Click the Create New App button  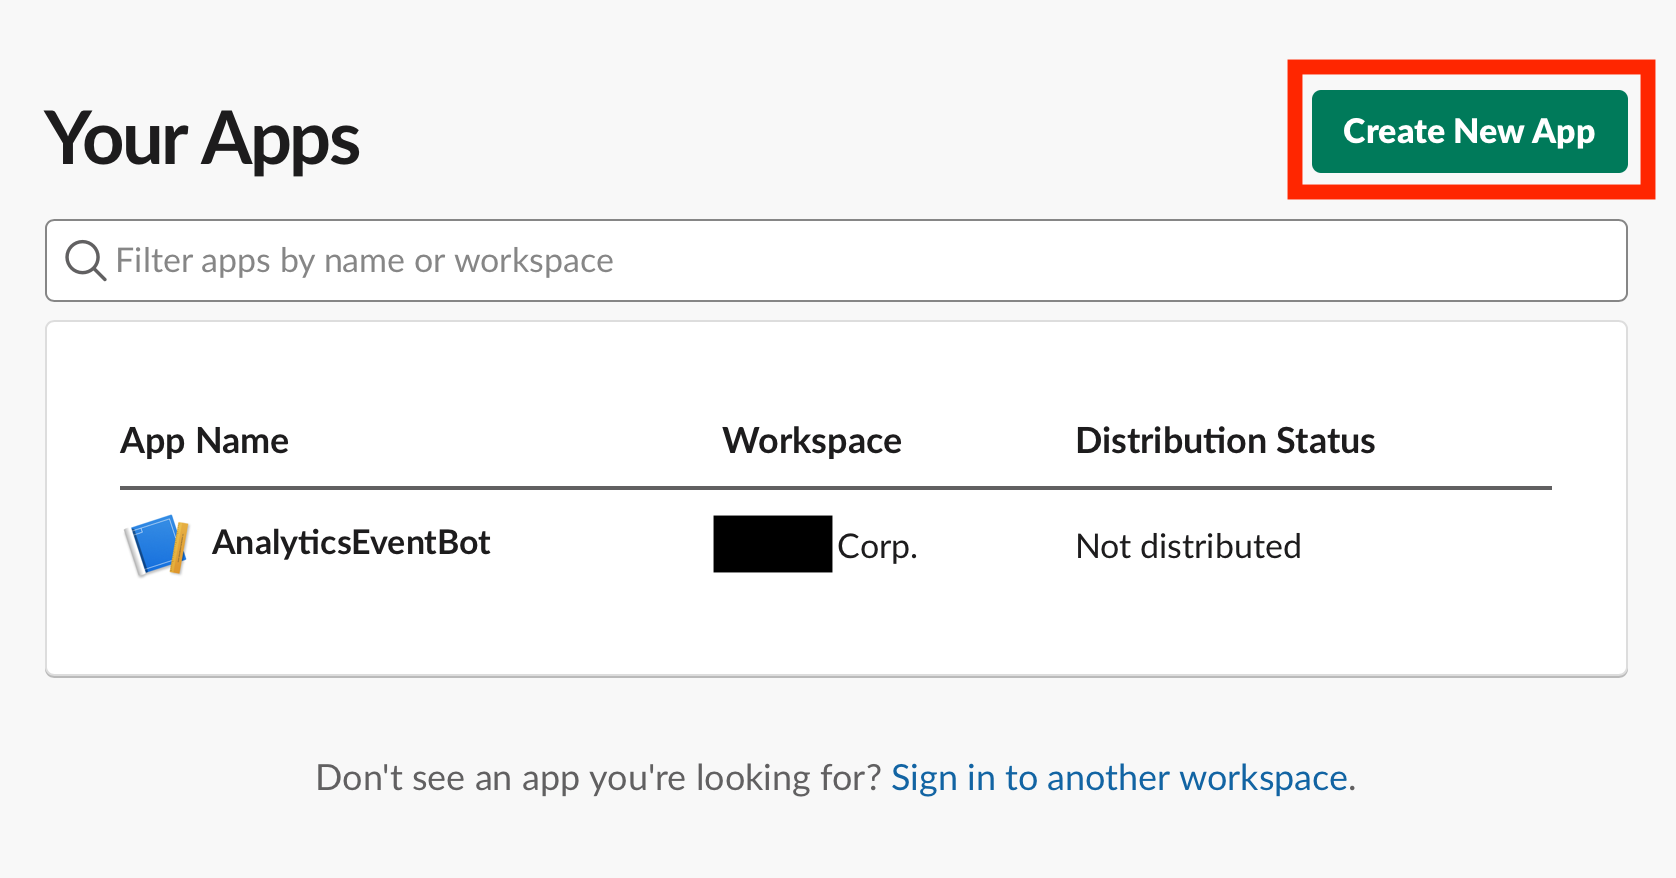pos(1469,131)
